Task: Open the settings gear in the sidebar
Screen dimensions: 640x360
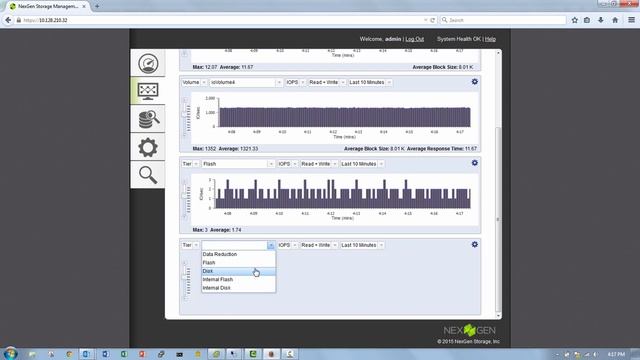Action: pyautogui.click(x=148, y=147)
